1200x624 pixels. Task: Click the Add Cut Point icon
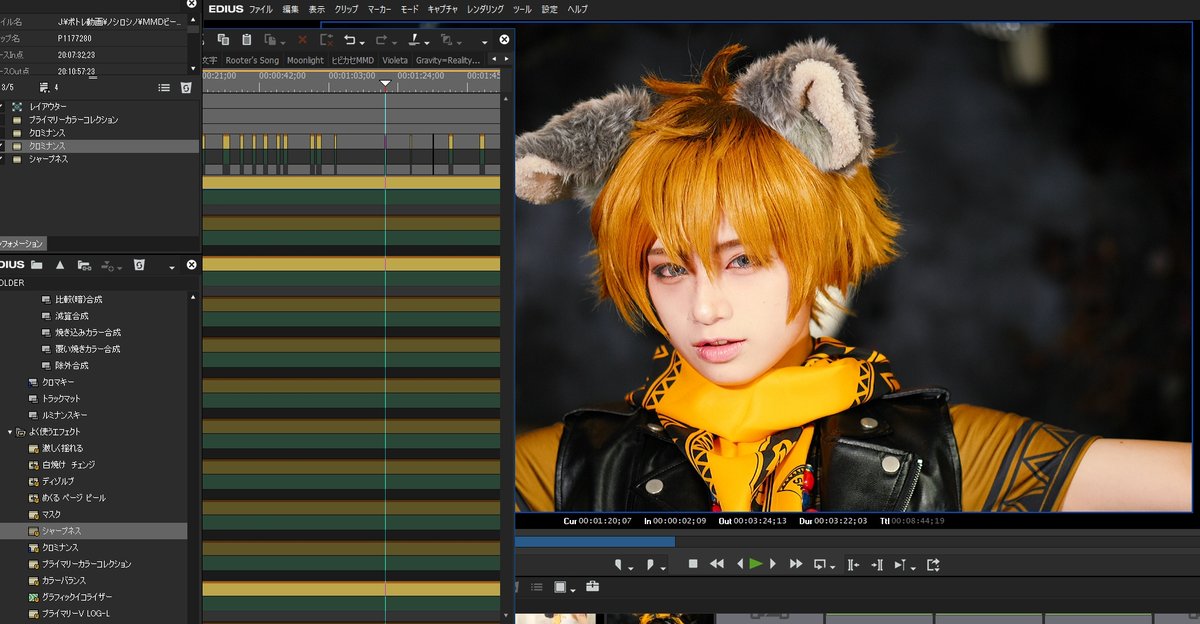pyautogui.click(x=414, y=39)
